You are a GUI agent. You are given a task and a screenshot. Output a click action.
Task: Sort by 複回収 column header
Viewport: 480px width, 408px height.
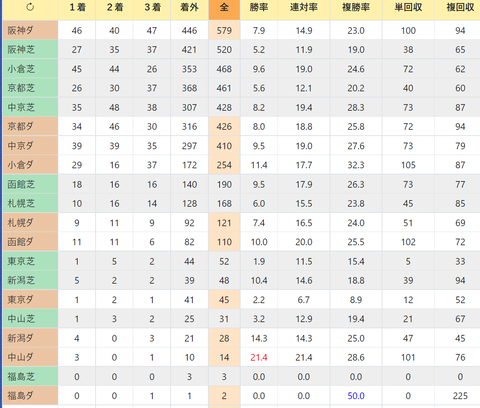pos(460,8)
